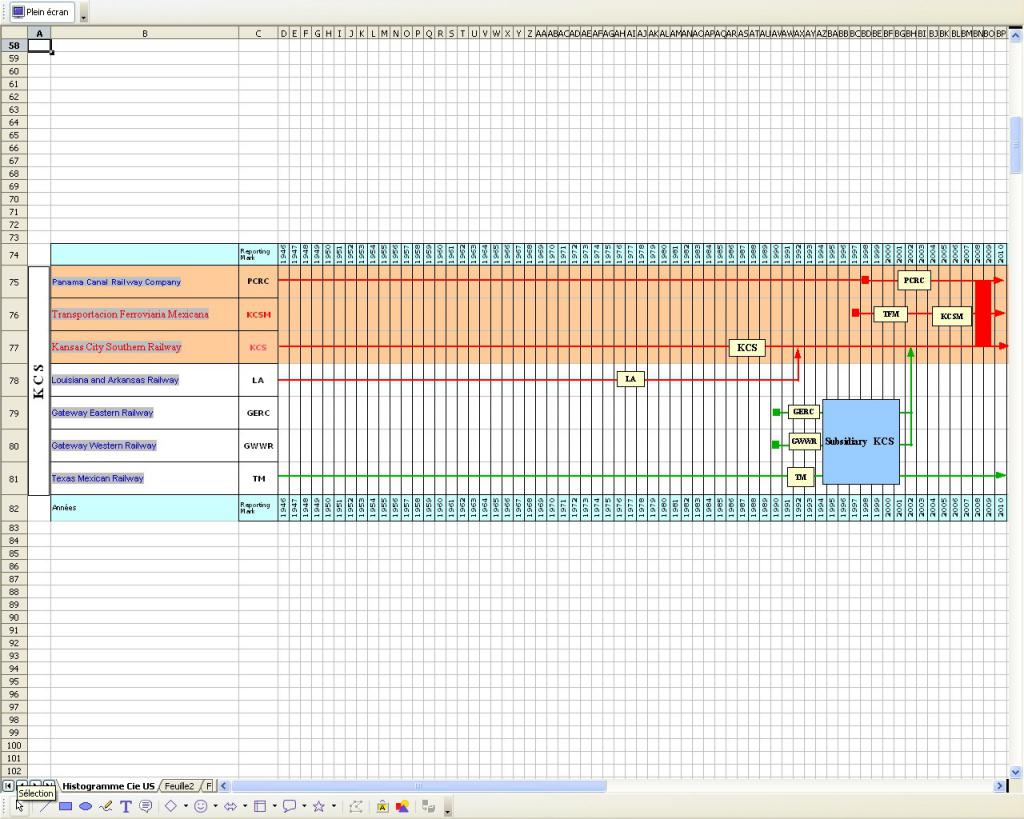The height and width of the screenshot is (819, 1024).
Task: Click horizontal scrollbar left arrow
Action: pos(223,786)
